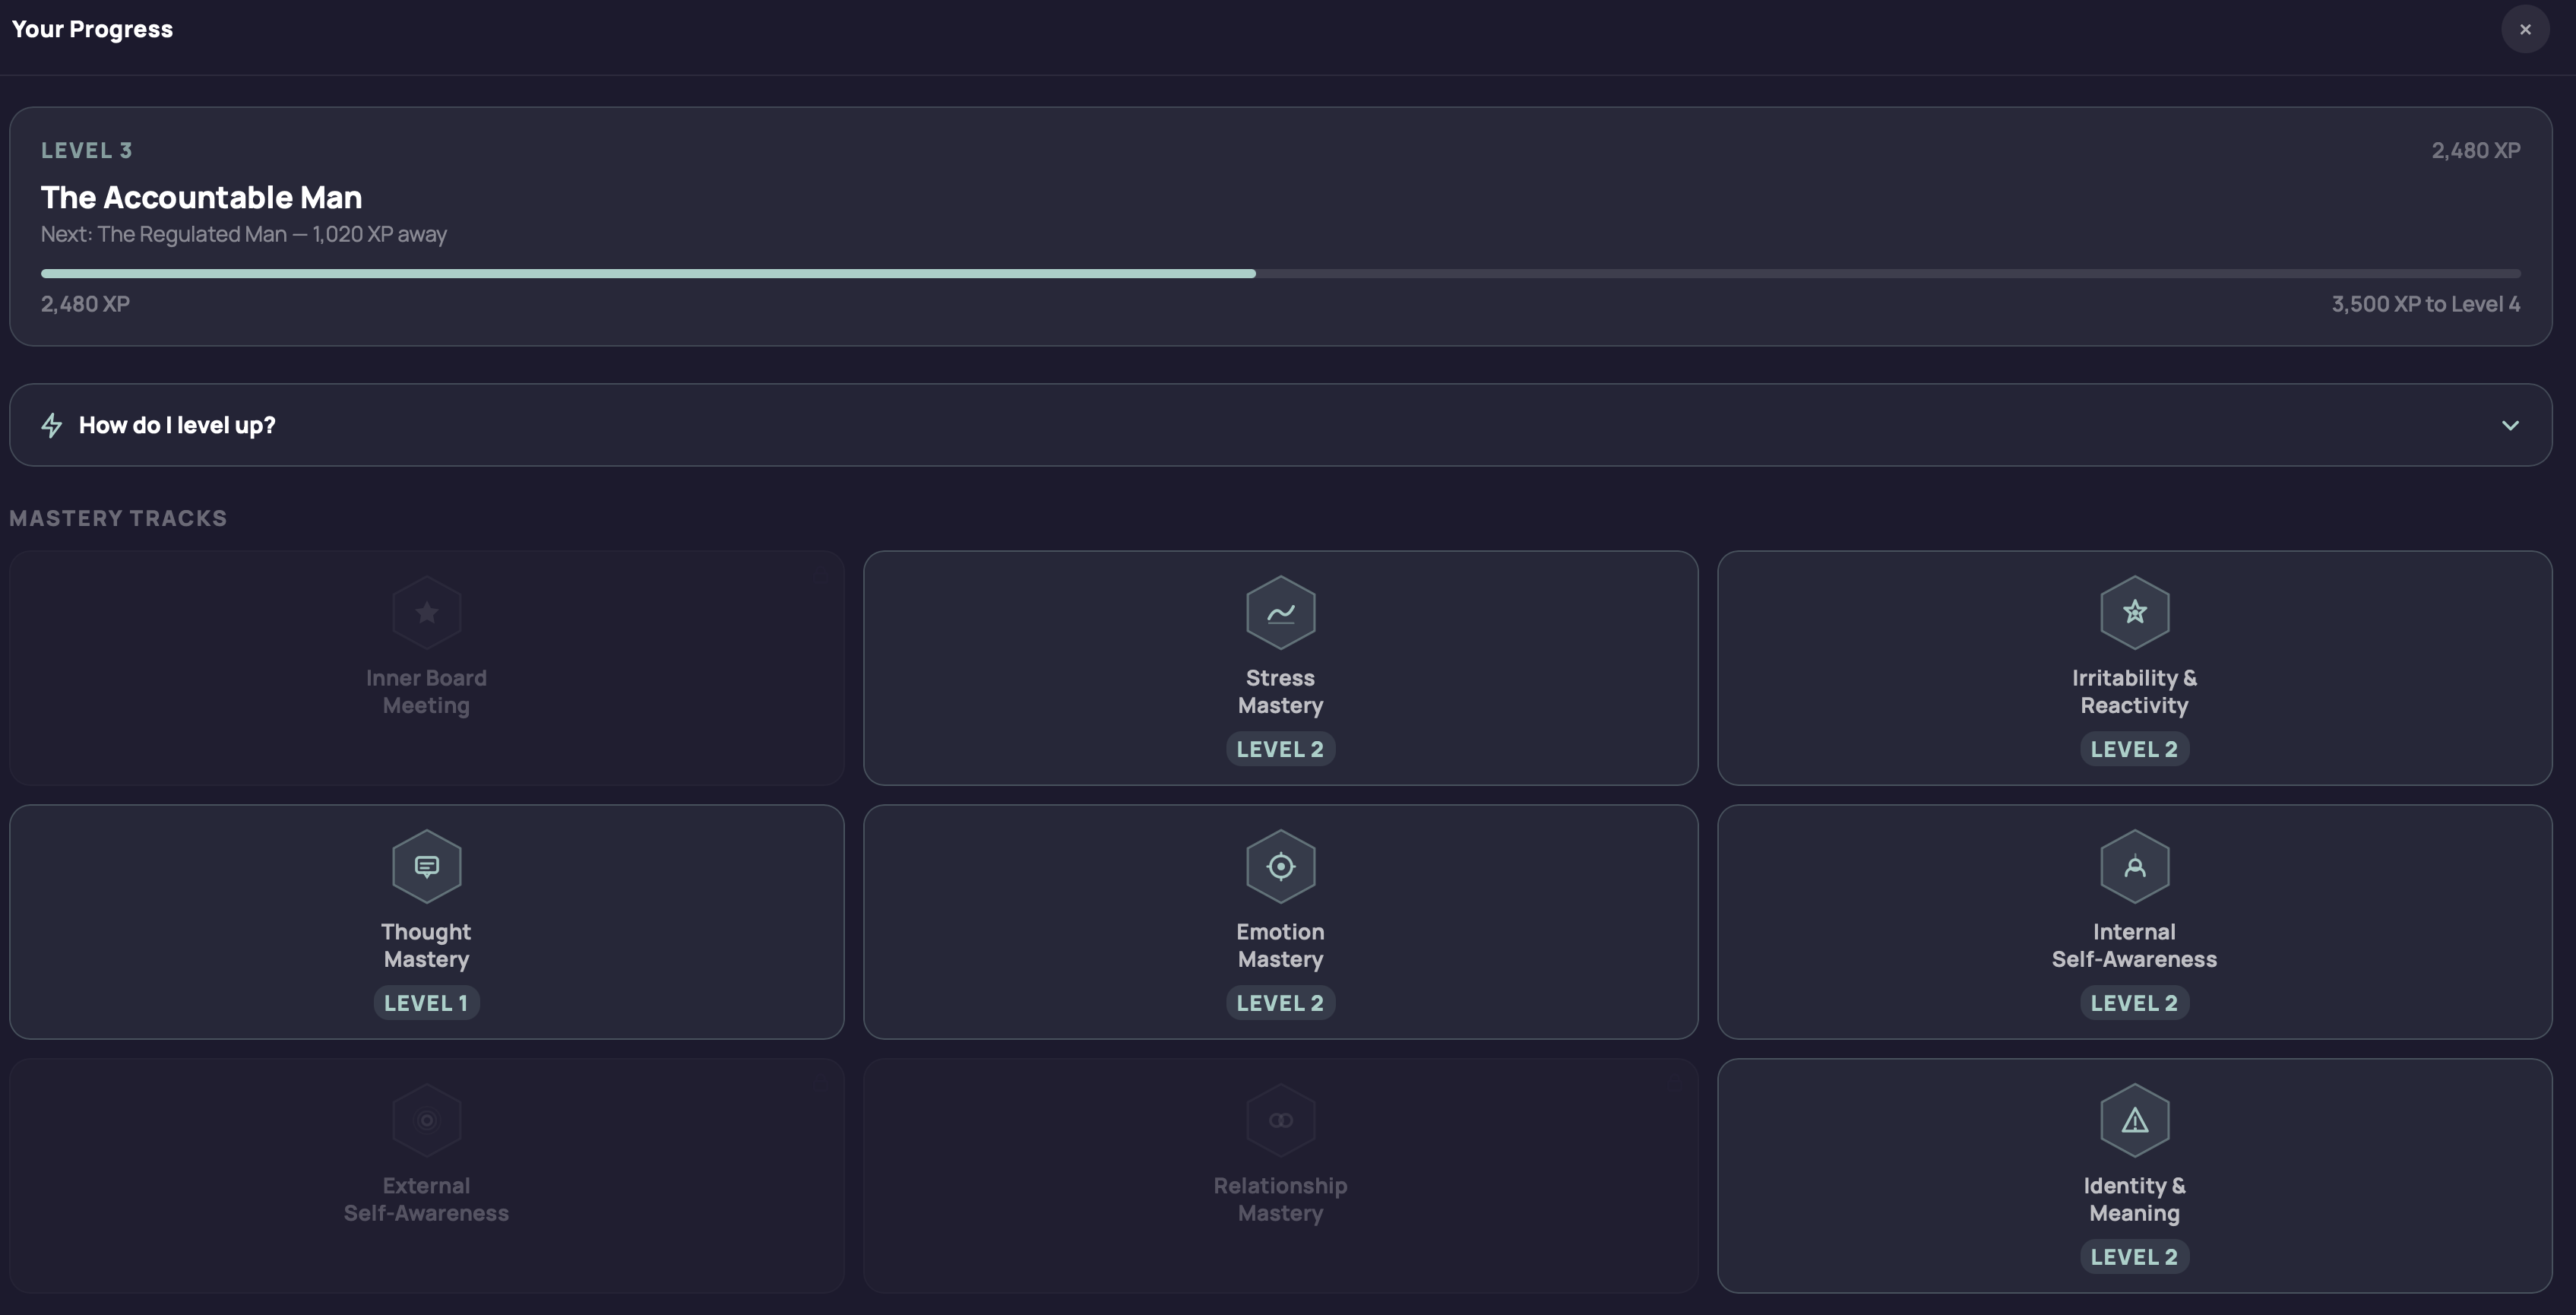Click the Emotion Mastery target icon

point(1280,866)
